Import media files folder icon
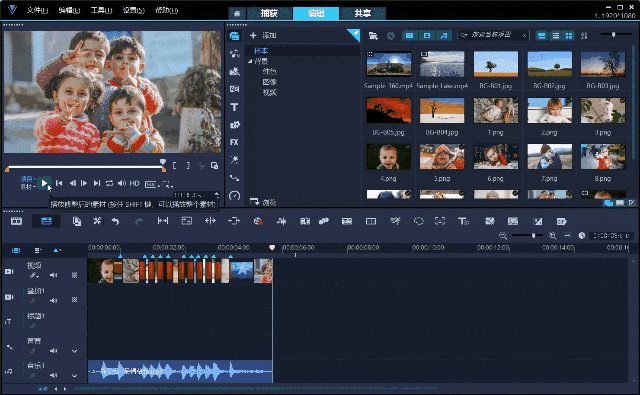Screen dimensions: 640x395 coord(373,36)
